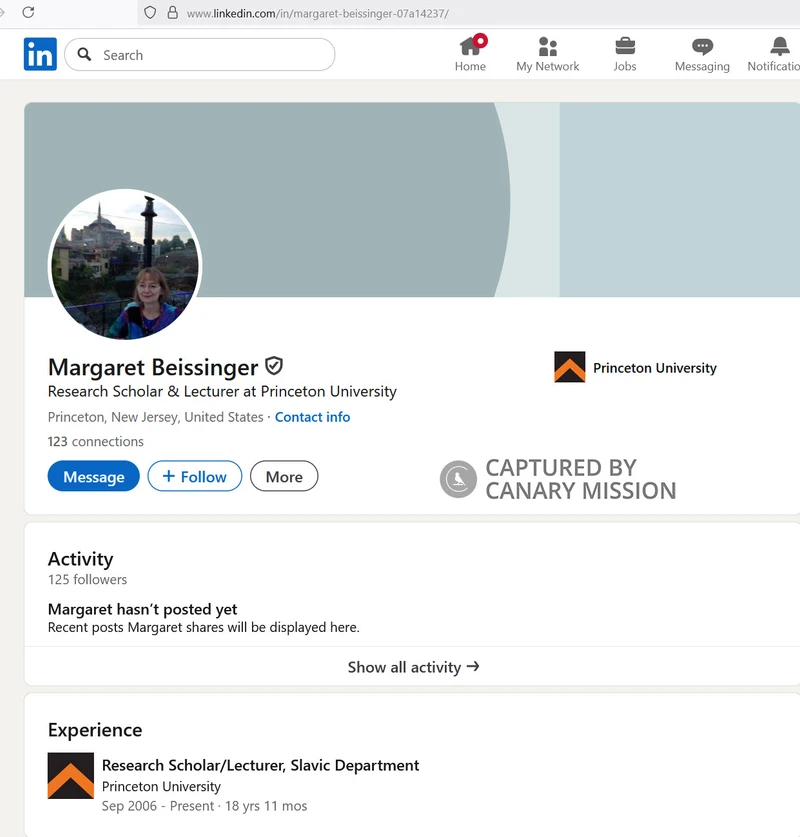Screen dimensions: 800x837
Task: Click the verification shield badge beside name
Action: tap(274, 366)
